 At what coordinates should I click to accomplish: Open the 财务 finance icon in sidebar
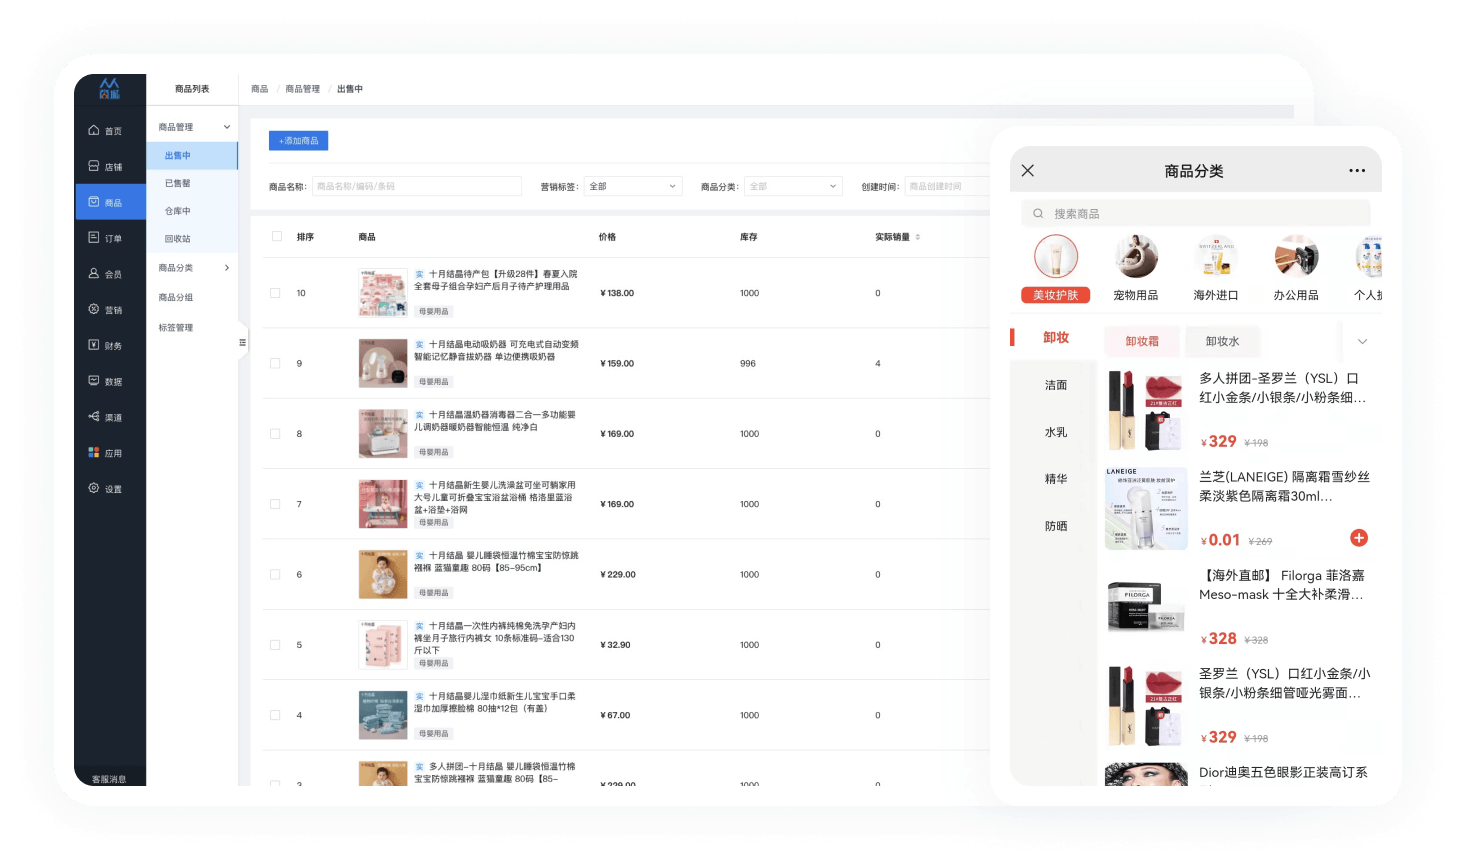(x=94, y=345)
